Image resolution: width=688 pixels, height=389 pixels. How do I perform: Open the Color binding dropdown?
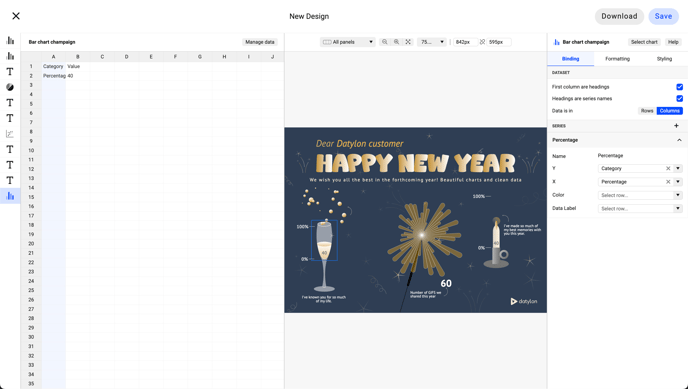coord(640,195)
